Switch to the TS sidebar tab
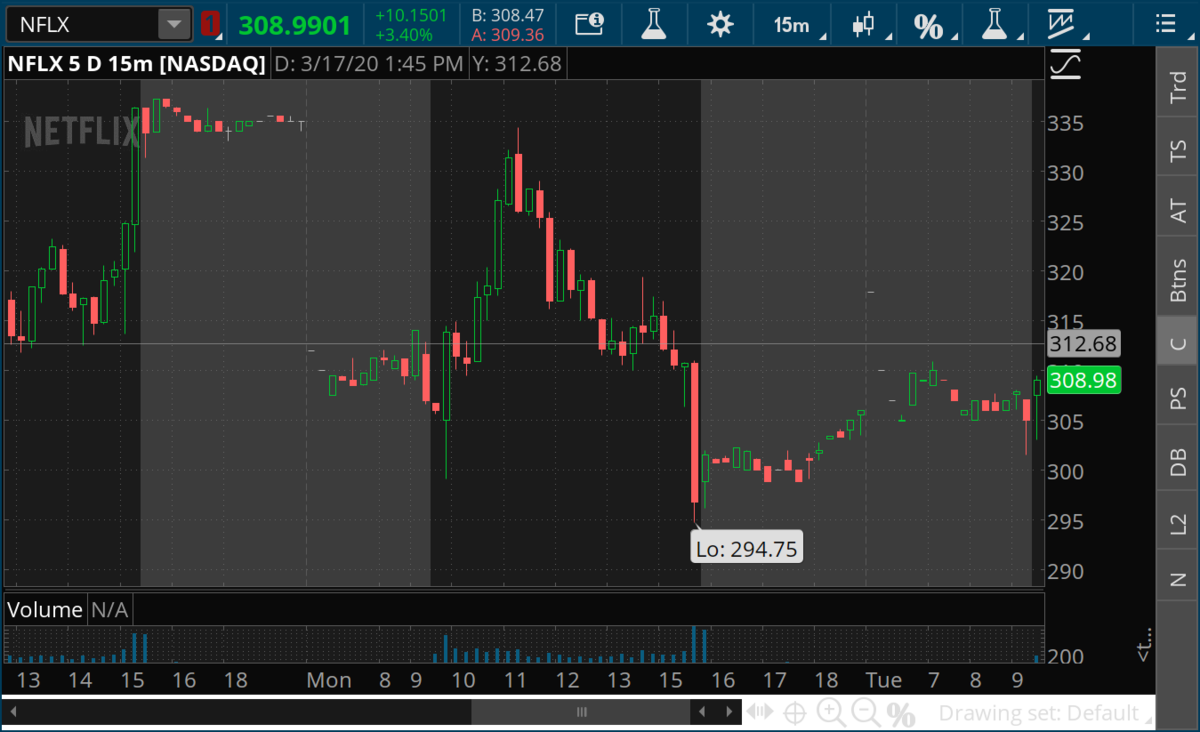 tap(1178, 152)
